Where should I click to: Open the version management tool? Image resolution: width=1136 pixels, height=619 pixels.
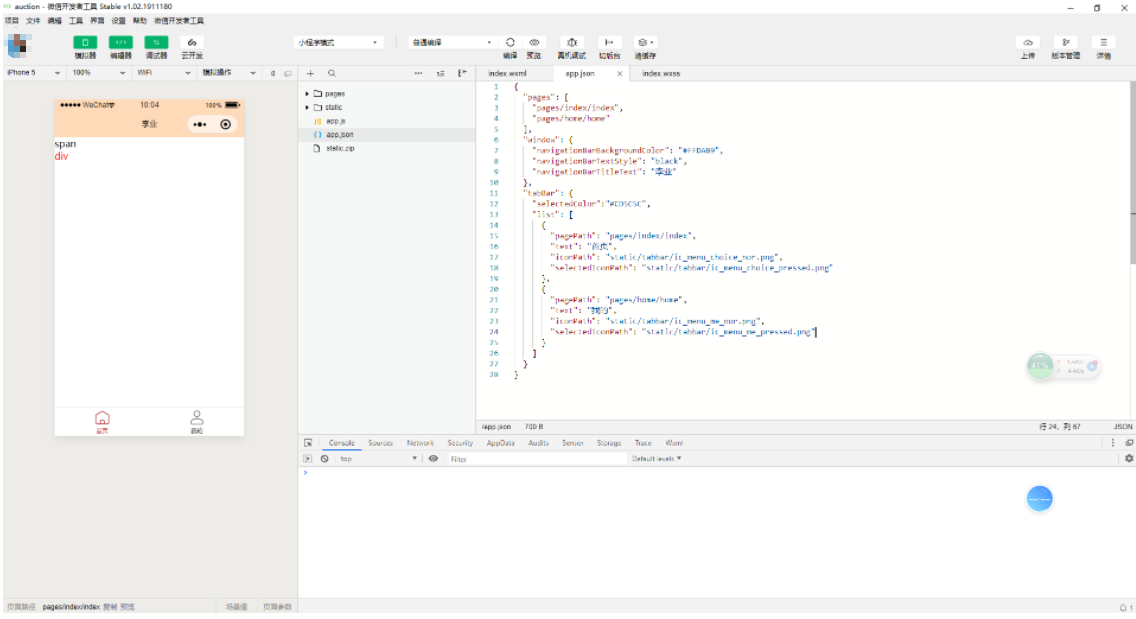pos(1065,43)
